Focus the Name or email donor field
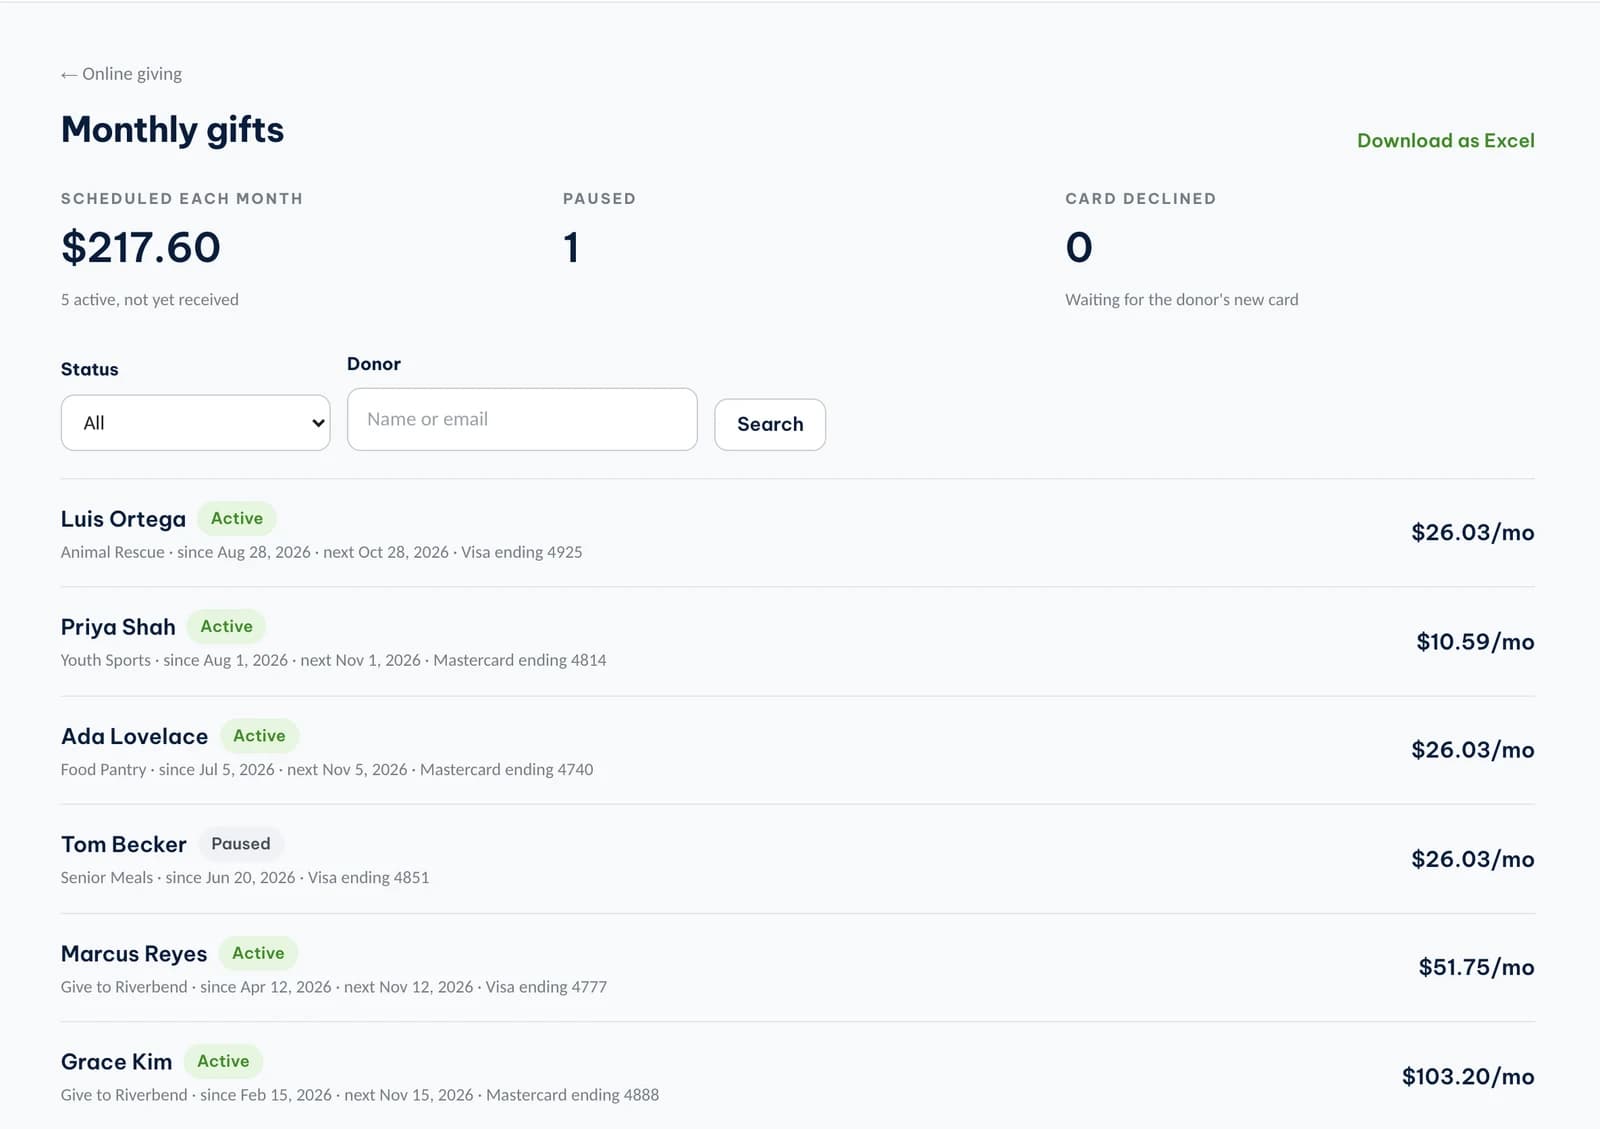 click(522, 419)
